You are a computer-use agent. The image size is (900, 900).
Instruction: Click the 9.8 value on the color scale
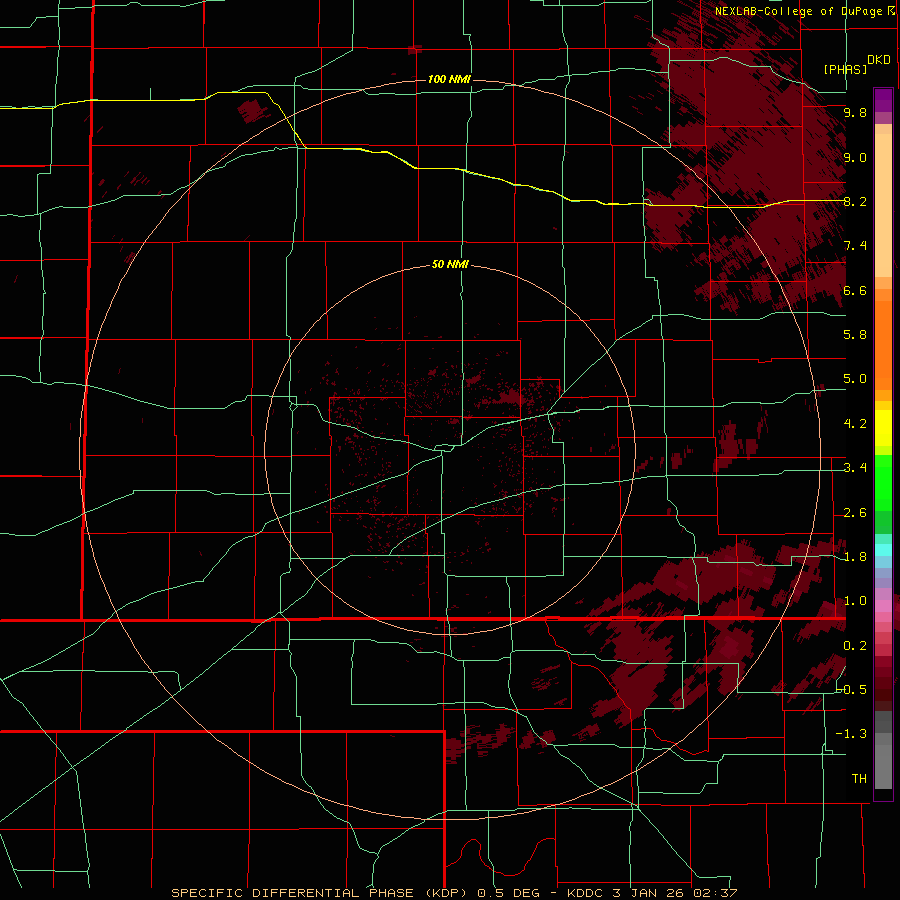(855, 112)
